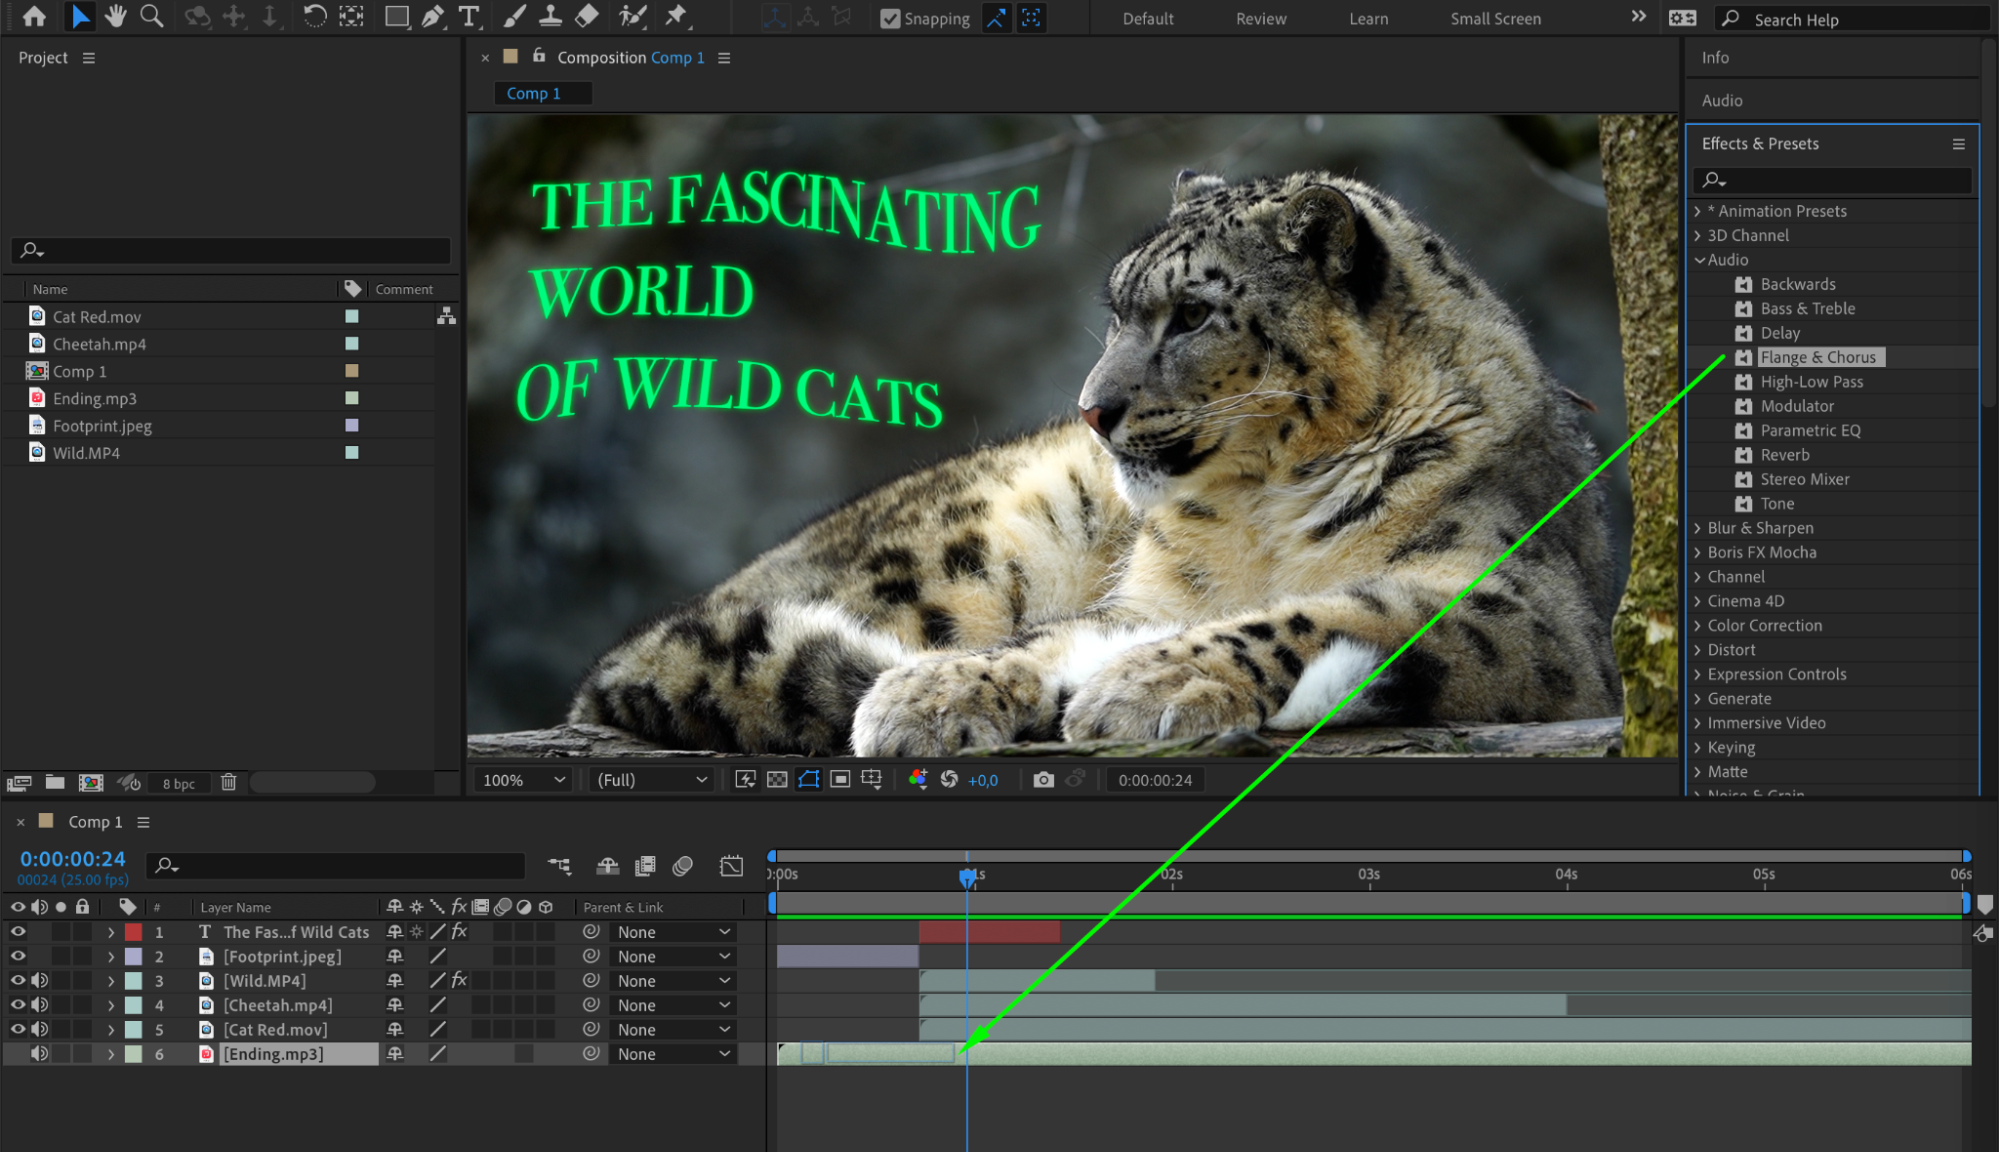Click the Take Snapshot camera icon

(x=1043, y=780)
